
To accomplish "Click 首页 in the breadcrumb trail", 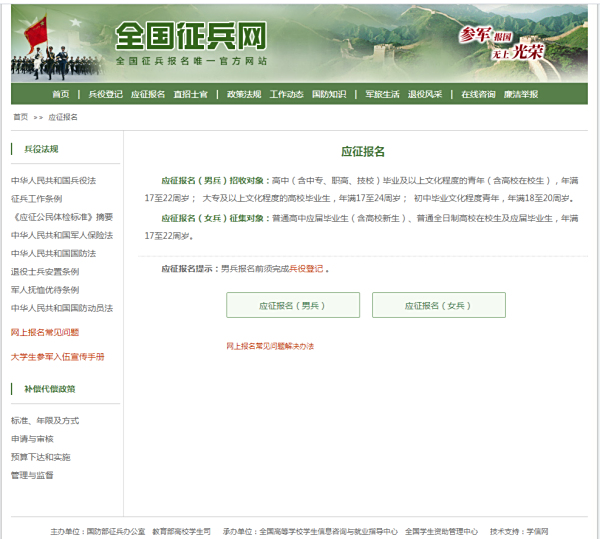I will point(20,117).
